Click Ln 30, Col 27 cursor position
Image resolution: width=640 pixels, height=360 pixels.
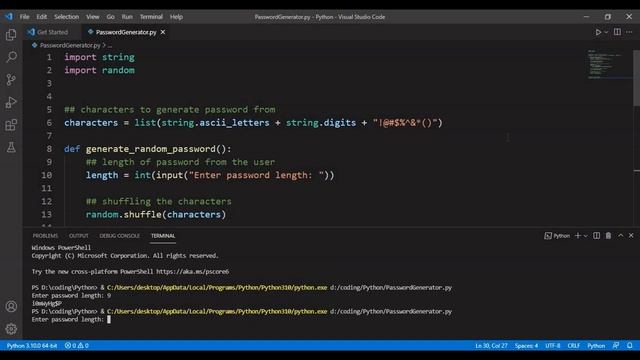click(491, 346)
